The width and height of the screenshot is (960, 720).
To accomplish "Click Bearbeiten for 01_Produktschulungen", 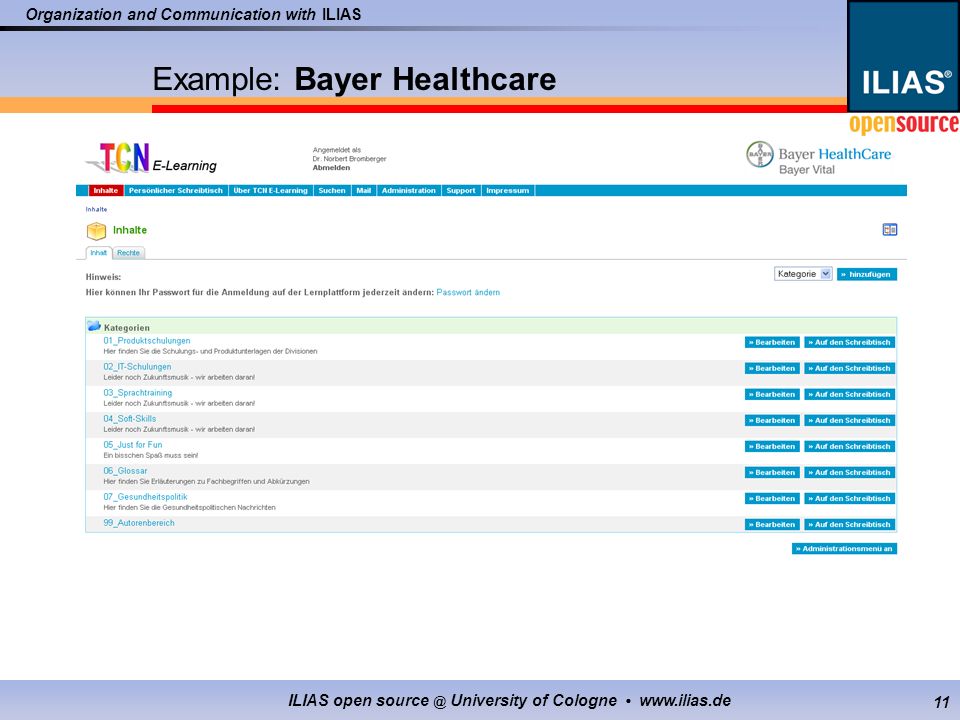I will [x=772, y=342].
